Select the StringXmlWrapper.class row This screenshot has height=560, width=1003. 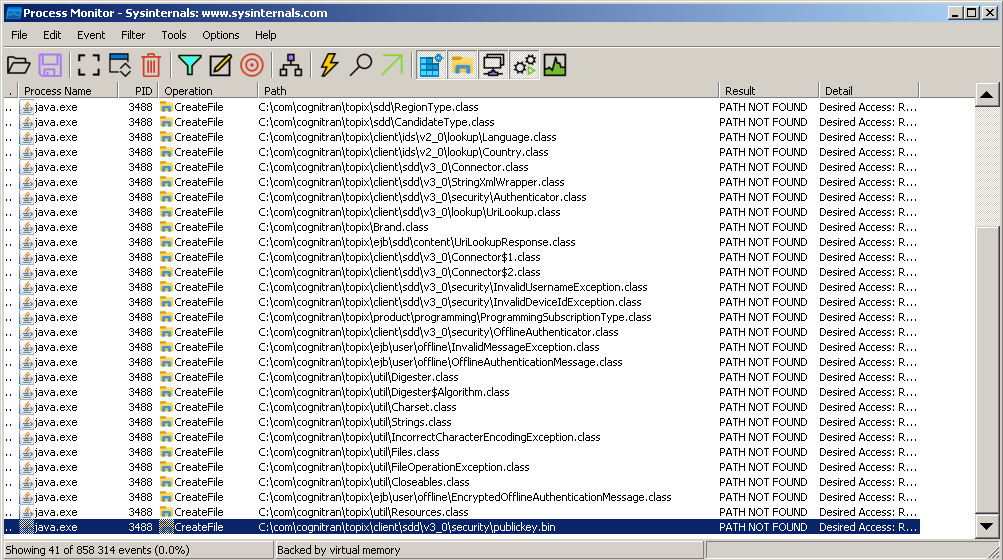(x=461, y=182)
